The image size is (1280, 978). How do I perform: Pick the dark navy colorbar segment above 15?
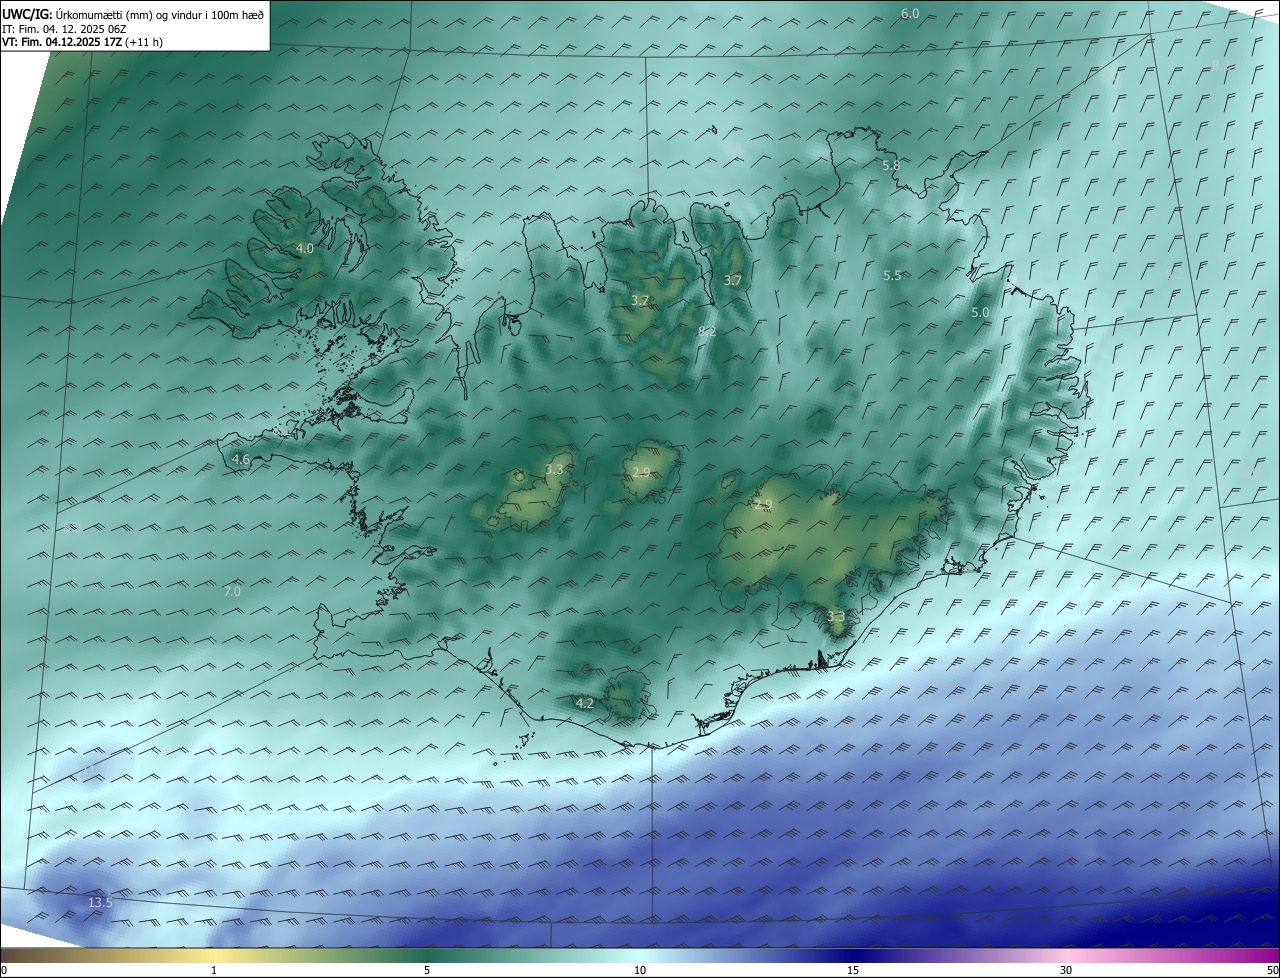click(853, 955)
